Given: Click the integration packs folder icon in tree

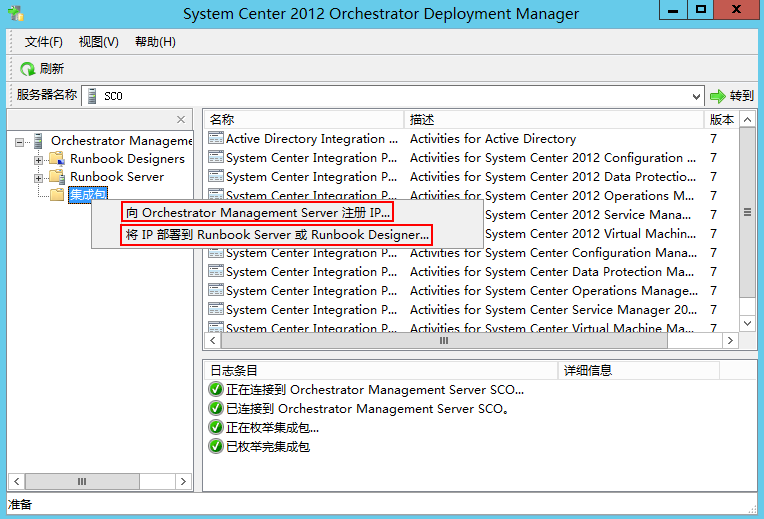Looking at the screenshot, I should 57,195.
